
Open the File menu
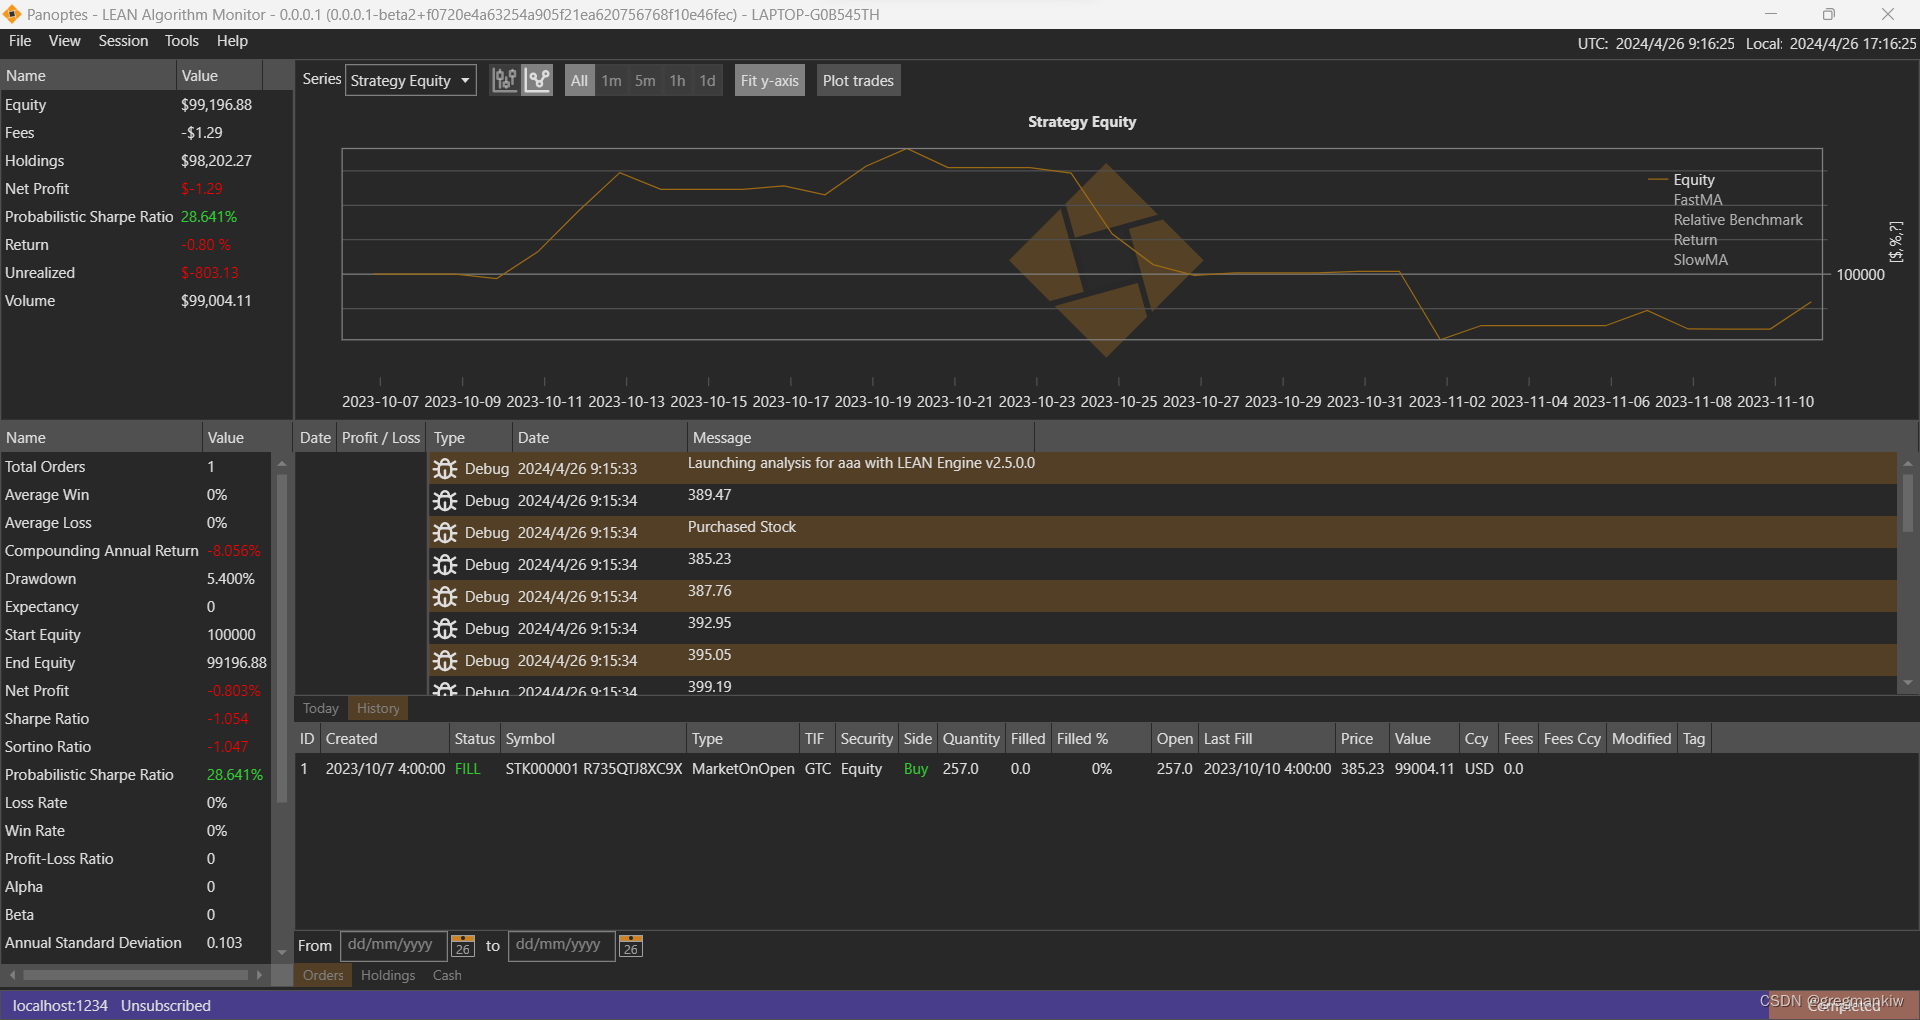20,41
